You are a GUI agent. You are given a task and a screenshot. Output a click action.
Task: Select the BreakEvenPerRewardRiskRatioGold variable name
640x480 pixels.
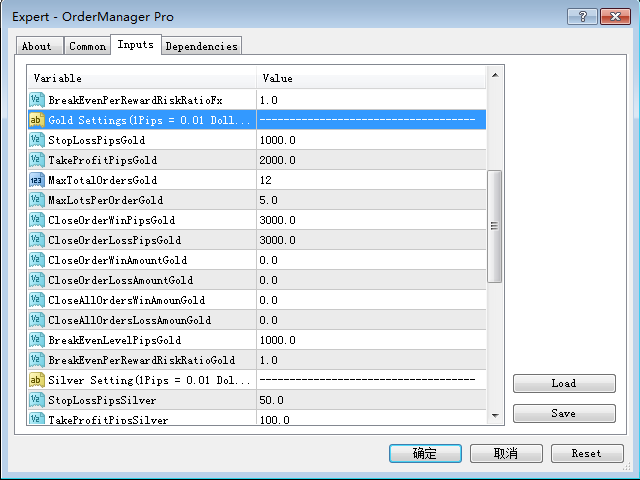pyautogui.click(x=142, y=360)
